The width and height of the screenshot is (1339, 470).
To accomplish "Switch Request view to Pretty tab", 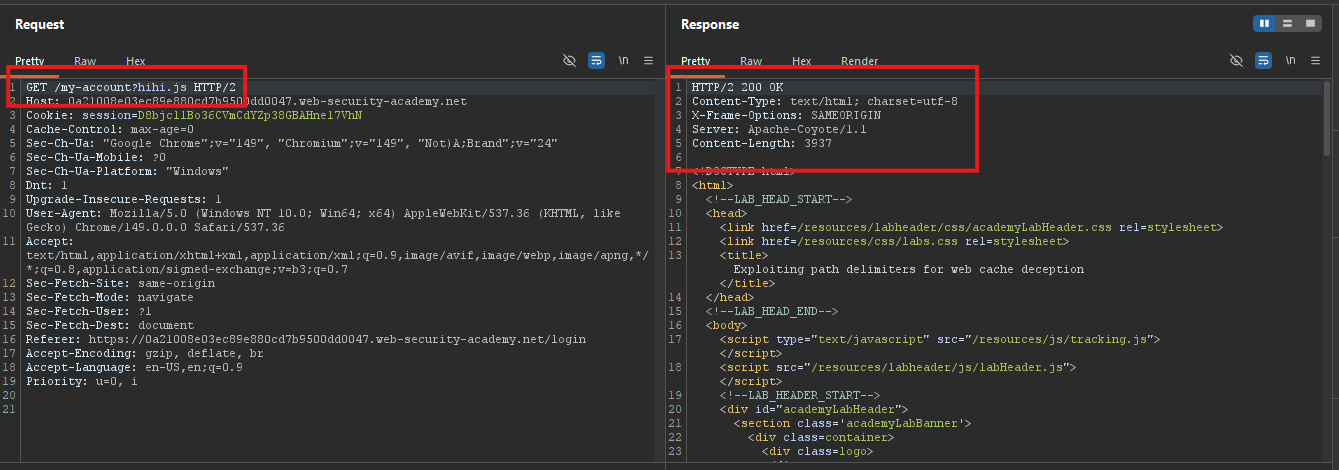I will click(29, 61).
